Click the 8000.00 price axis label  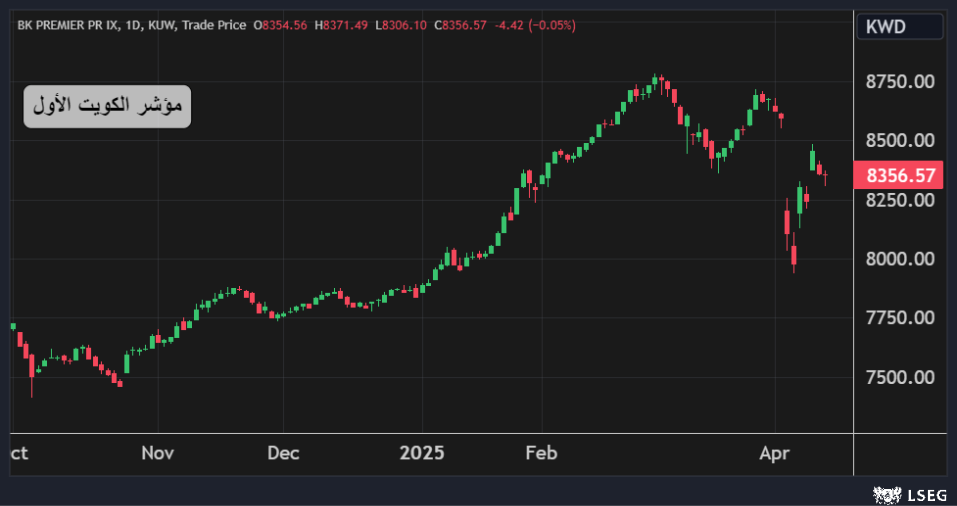[x=900, y=259]
